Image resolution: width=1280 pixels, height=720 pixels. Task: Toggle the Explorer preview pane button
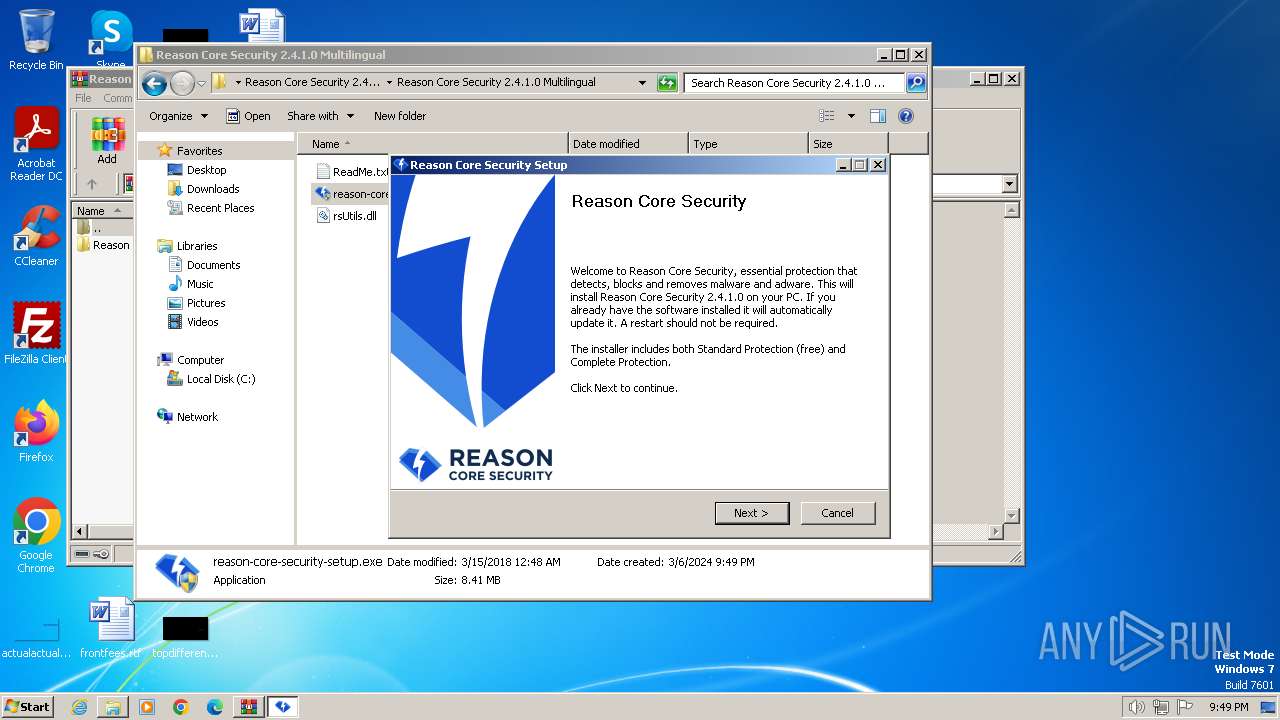(x=877, y=116)
